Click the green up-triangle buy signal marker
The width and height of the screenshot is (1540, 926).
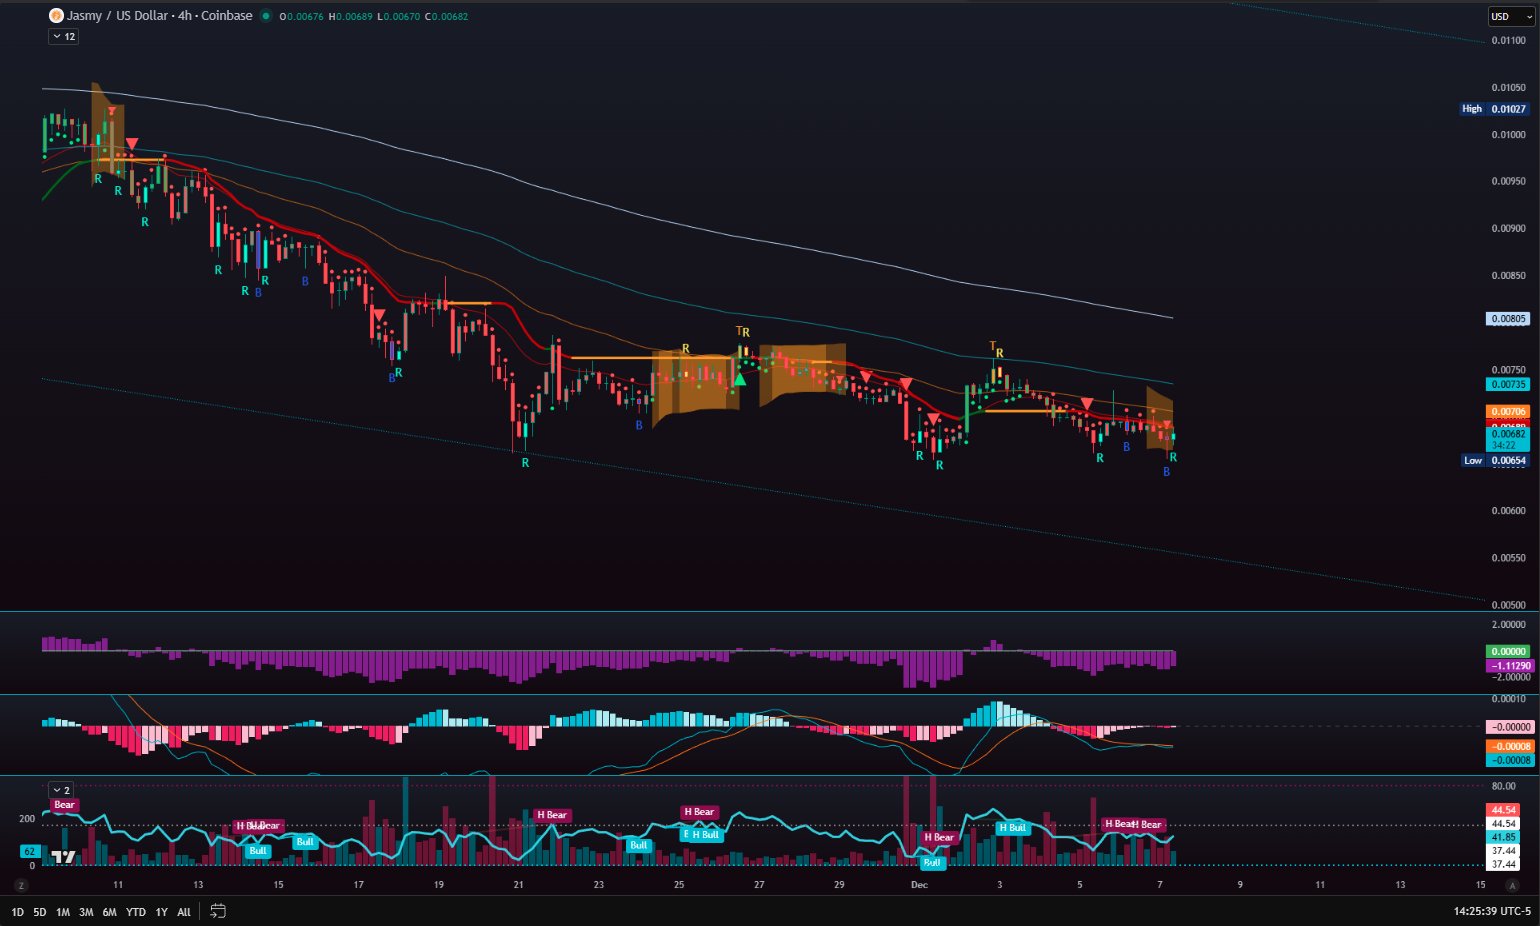click(740, 378)
